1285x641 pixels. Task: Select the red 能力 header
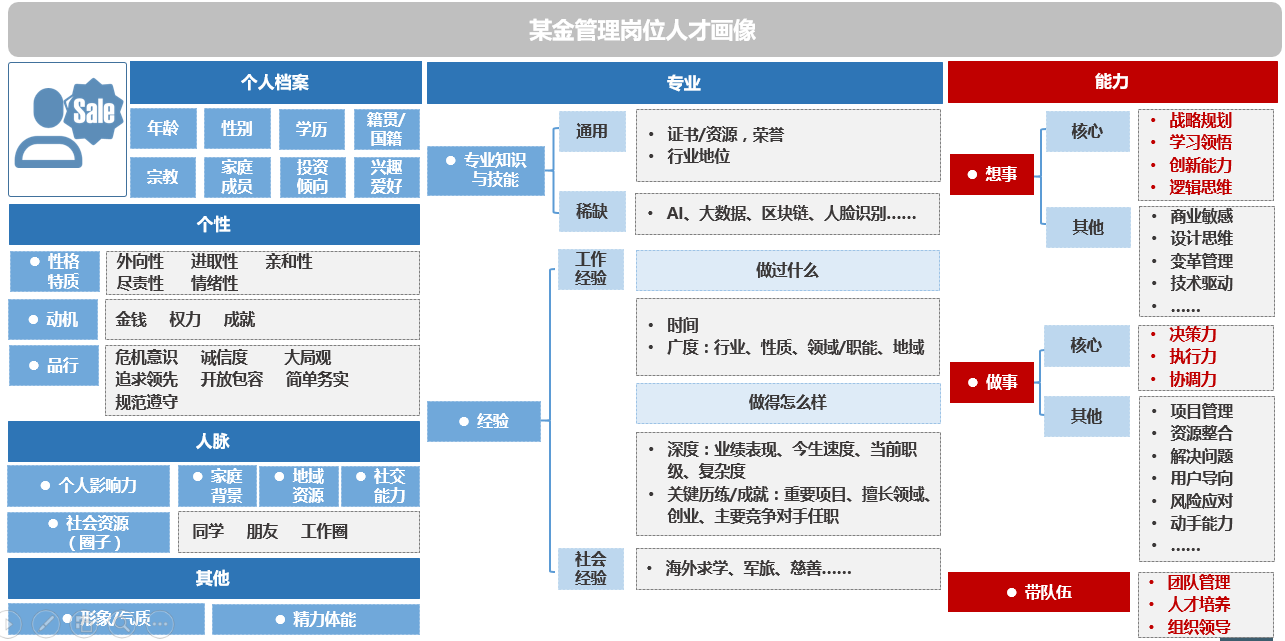[x=1111, y=82]
